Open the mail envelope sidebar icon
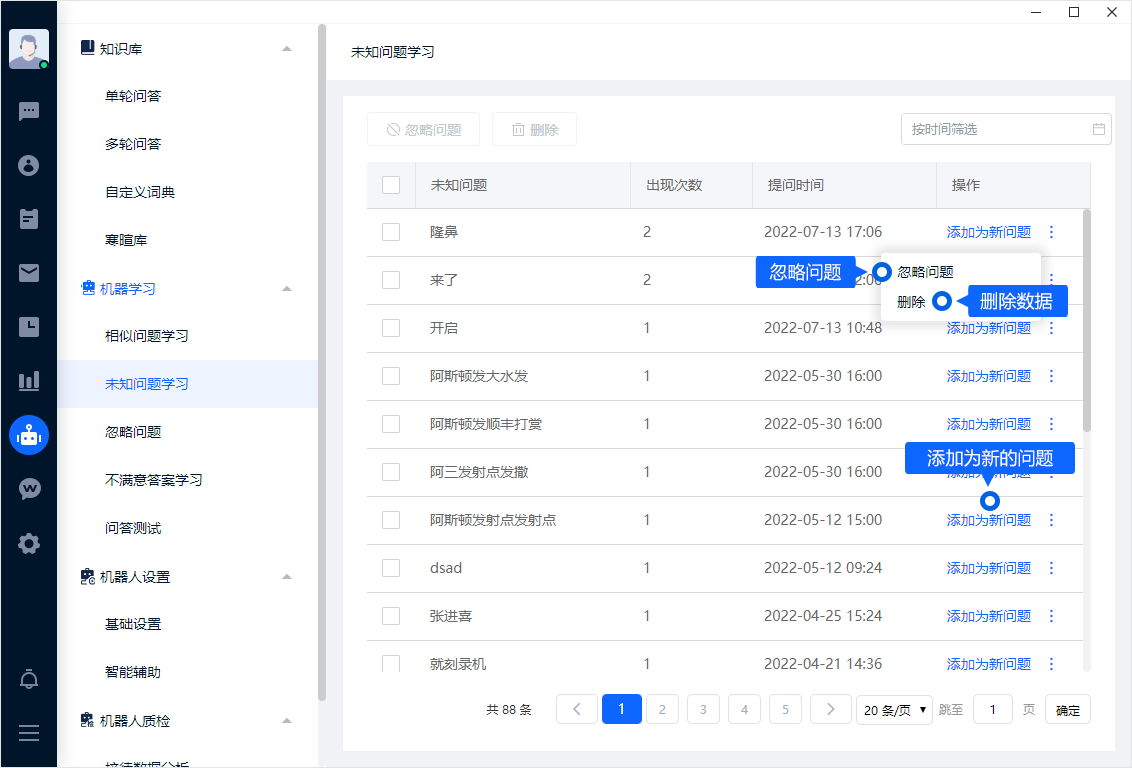 pyautogui.click(x=29, y=273)
